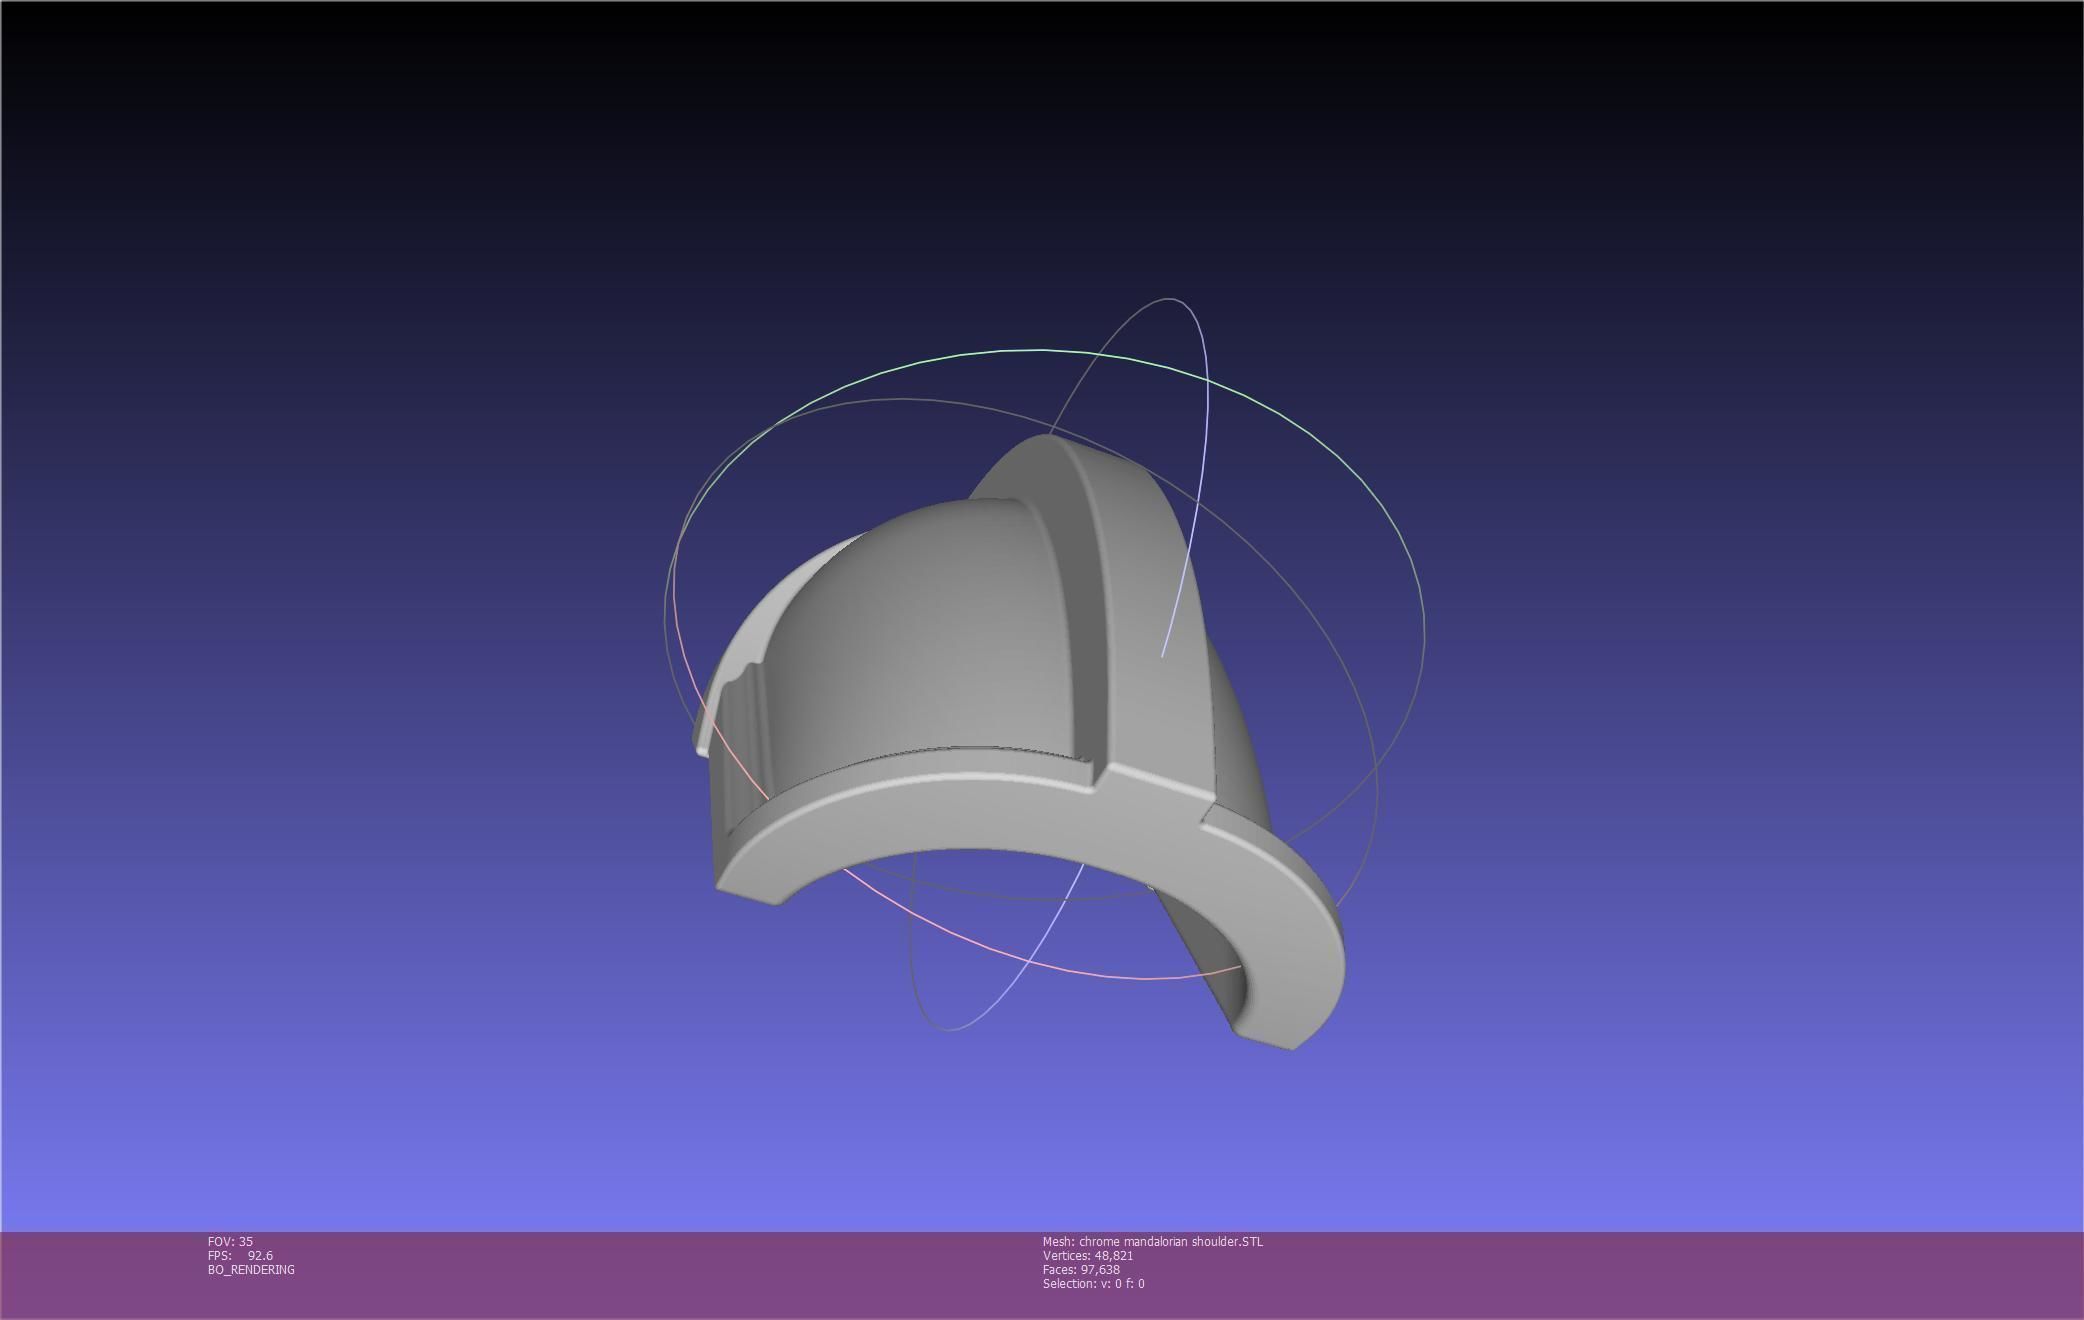Click the FPS: 92.6 readout
The image size is (2084, 1320).
(240, 1255)
